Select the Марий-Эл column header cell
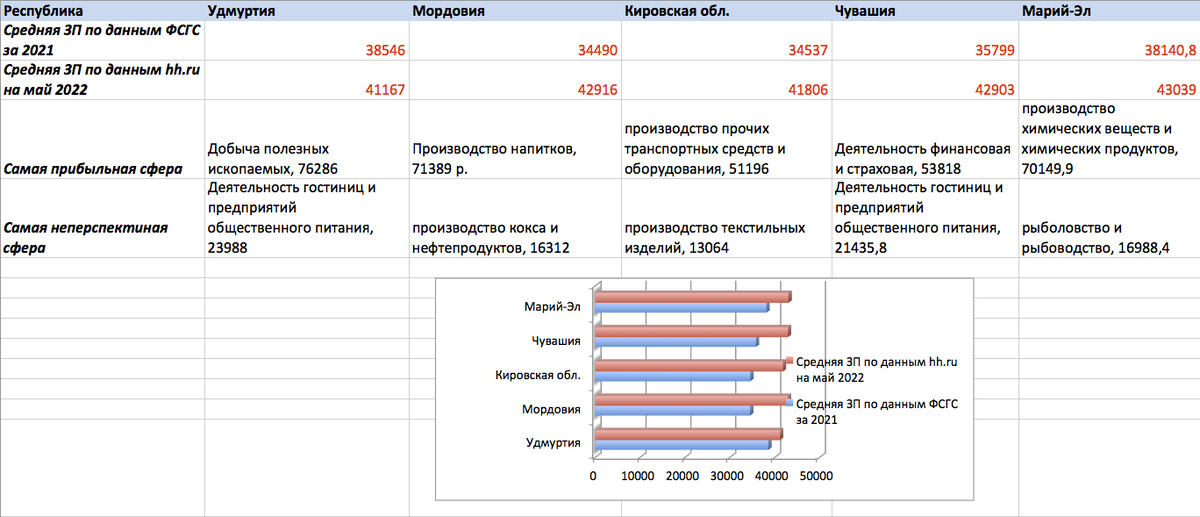This screenshot has width=1200, height=517. point(1108,10)
